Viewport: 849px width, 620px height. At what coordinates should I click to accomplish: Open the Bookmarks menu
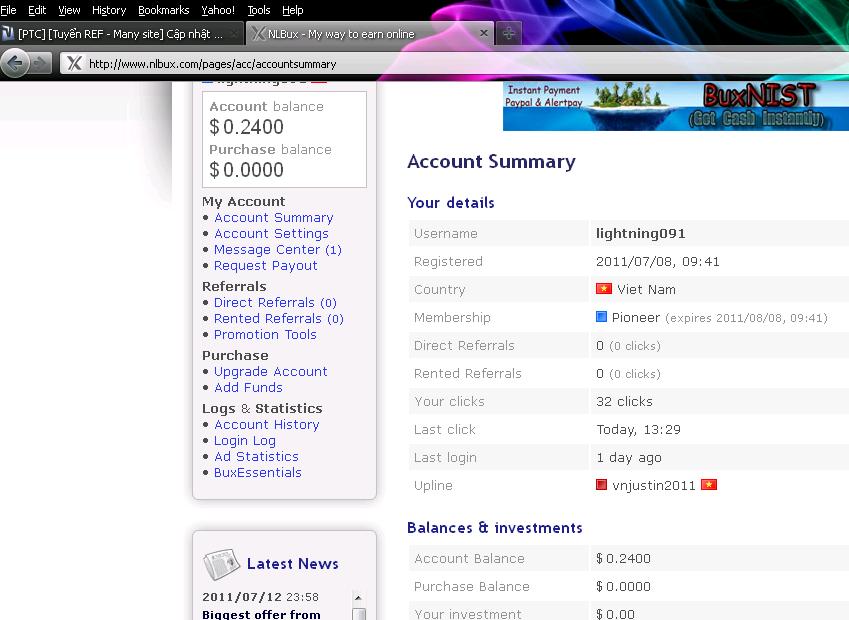164,10
